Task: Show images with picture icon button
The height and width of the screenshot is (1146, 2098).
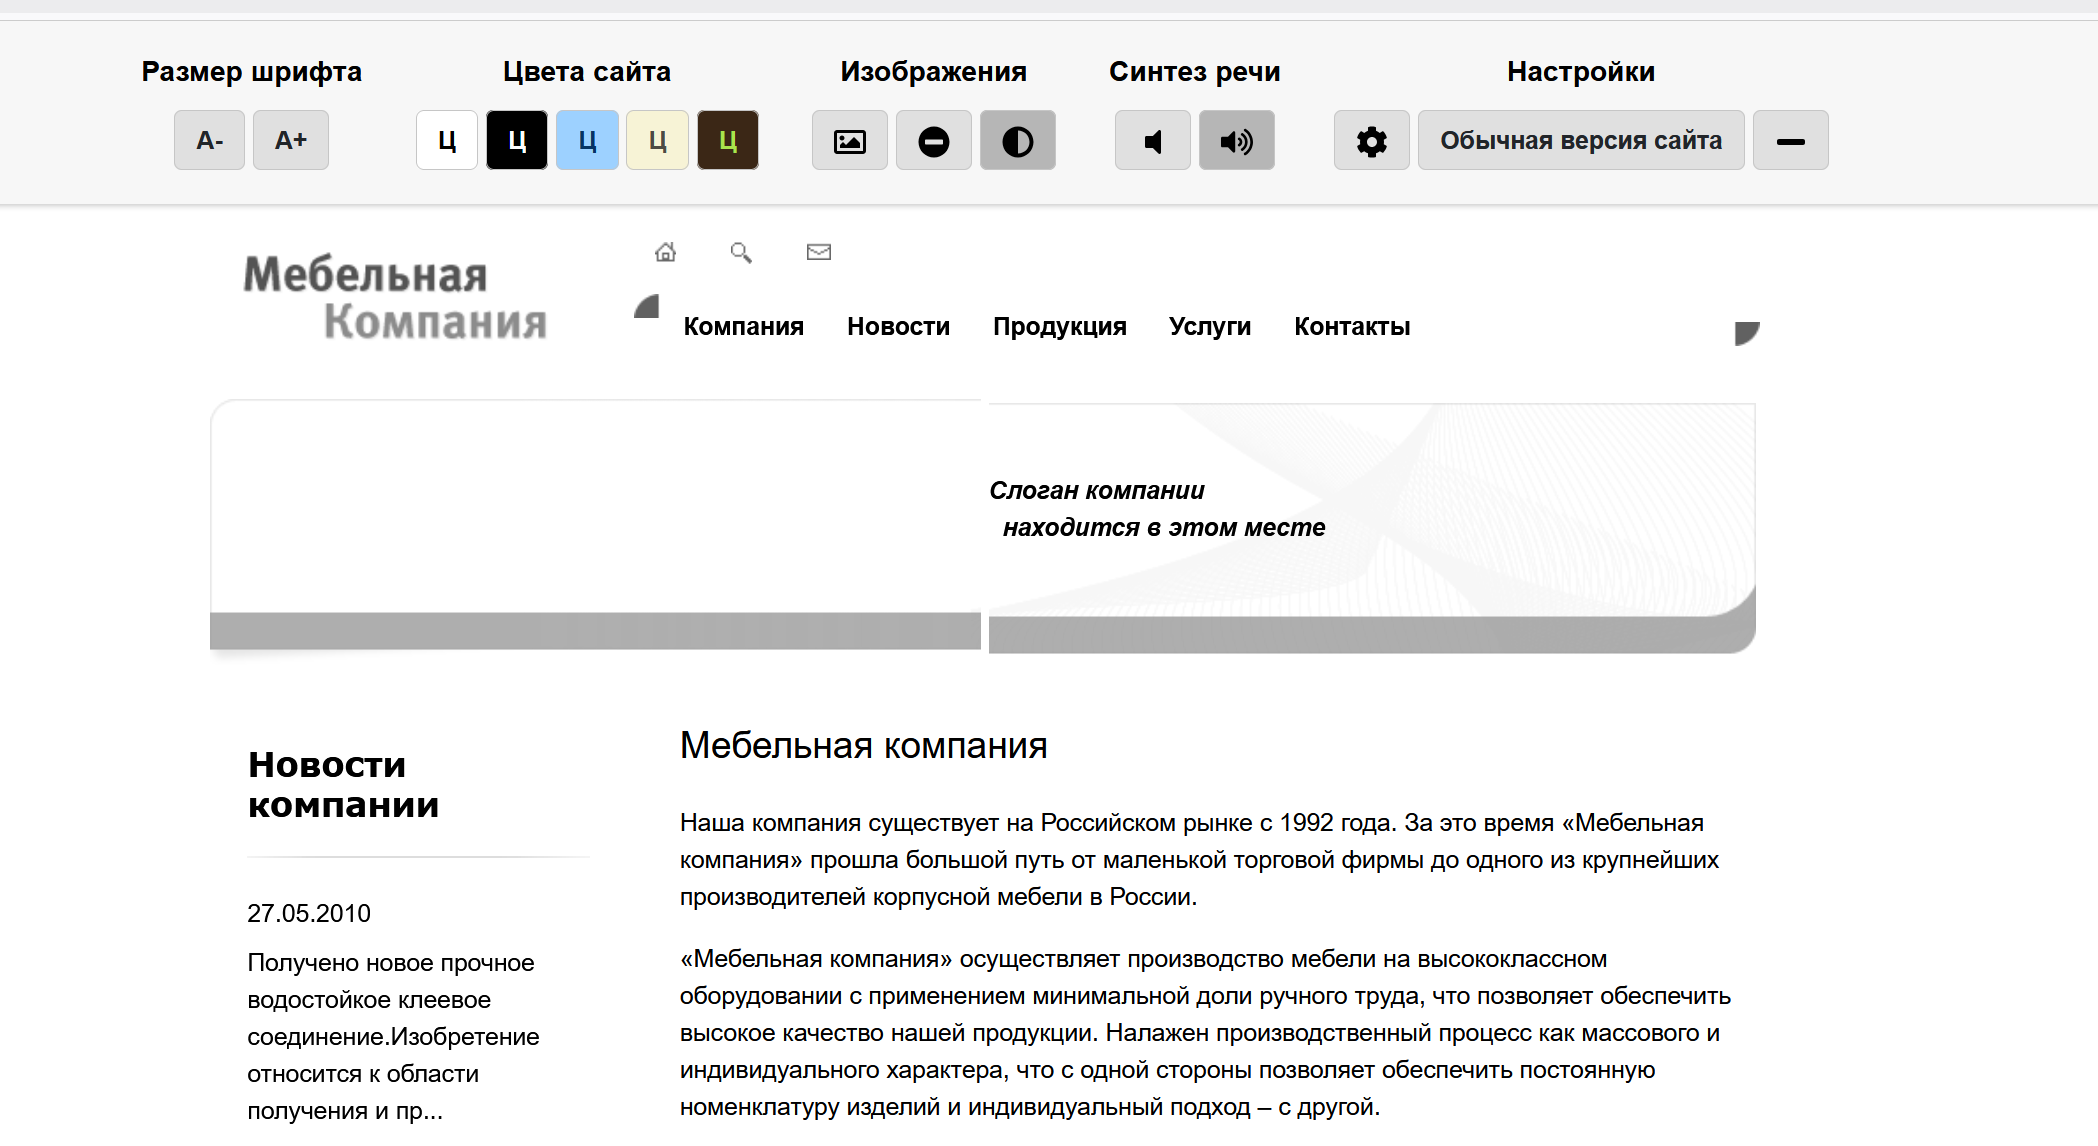Action: click(849, 141)
